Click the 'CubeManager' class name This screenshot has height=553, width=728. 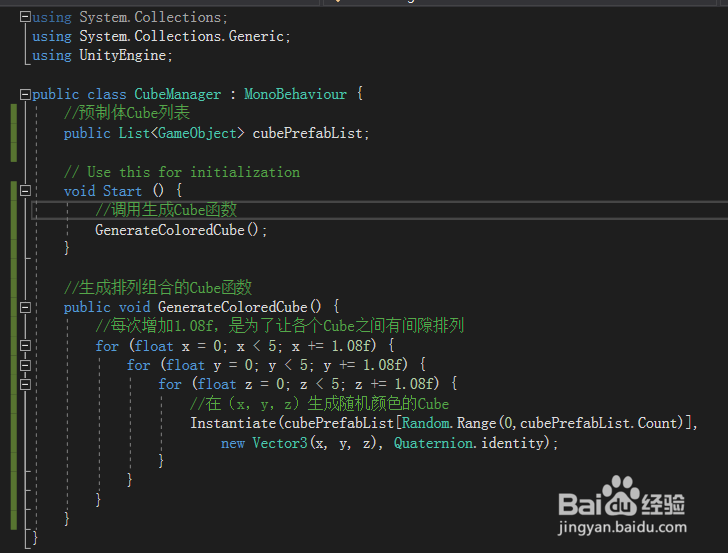tap(177, 94)
